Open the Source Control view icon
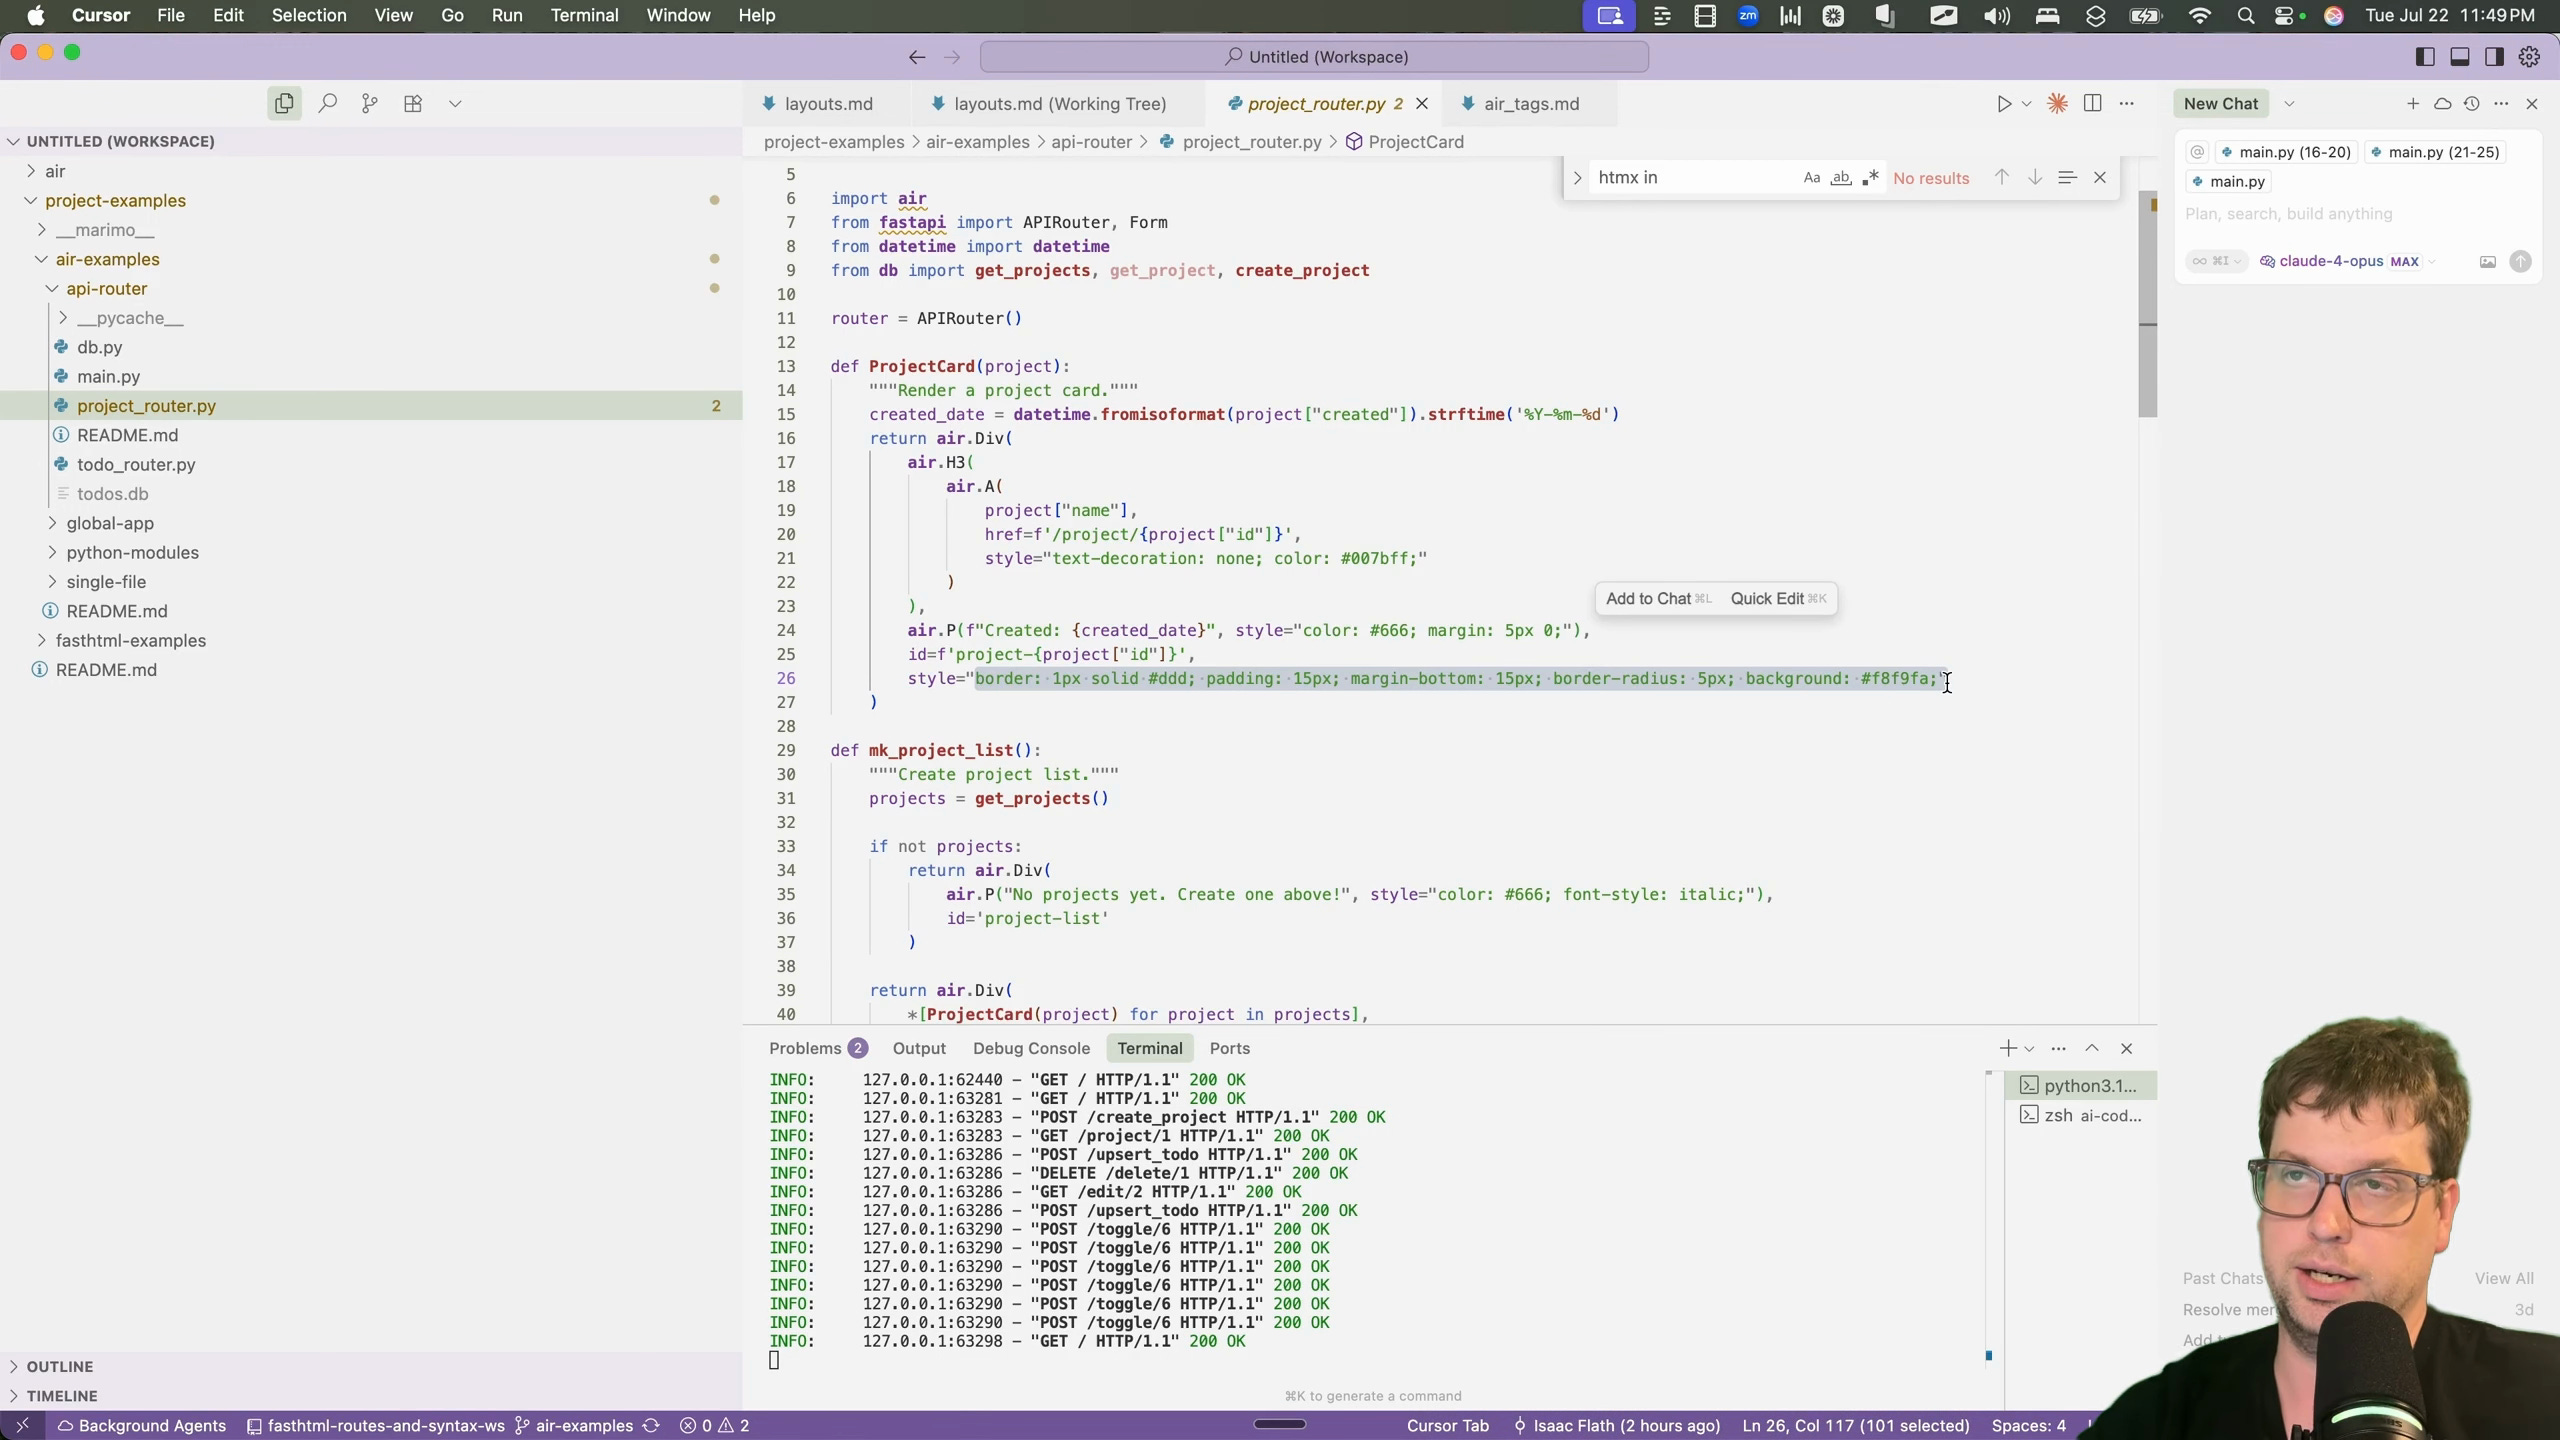This screenshot has width=2560, height=1440. point(370,103)
